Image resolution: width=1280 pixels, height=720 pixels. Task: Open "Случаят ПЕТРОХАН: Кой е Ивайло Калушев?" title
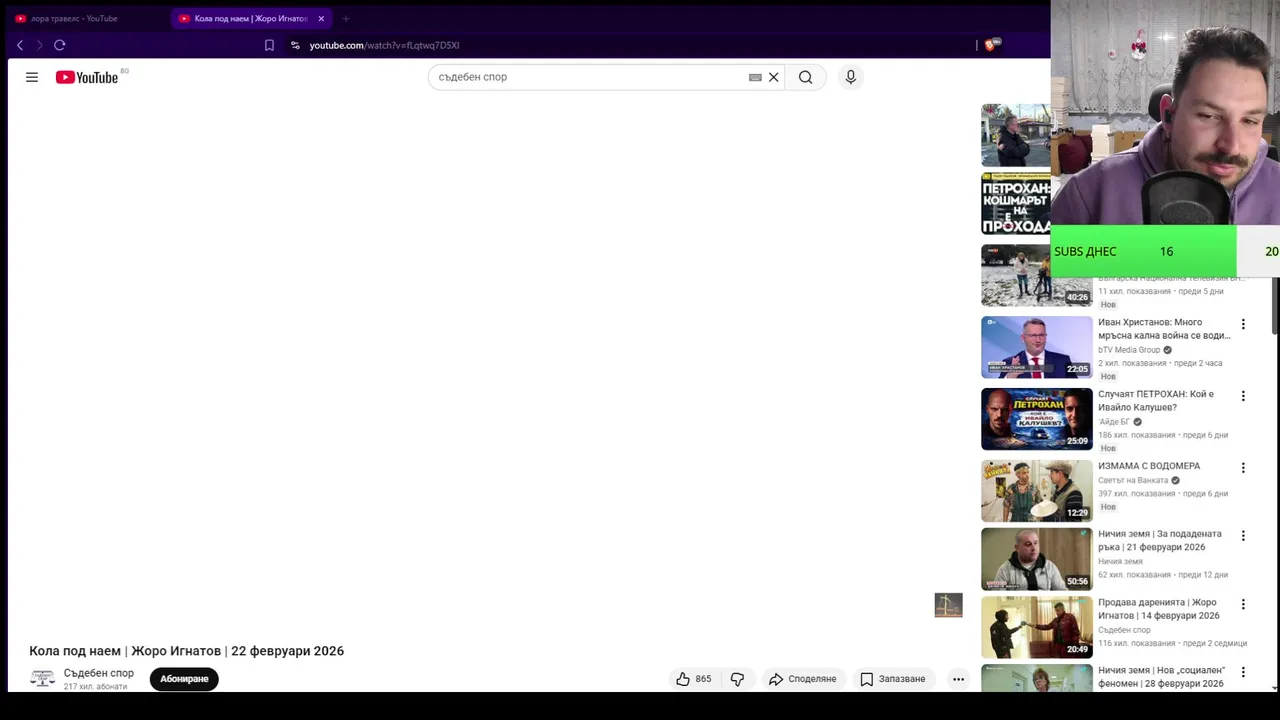pos(1156,400)
